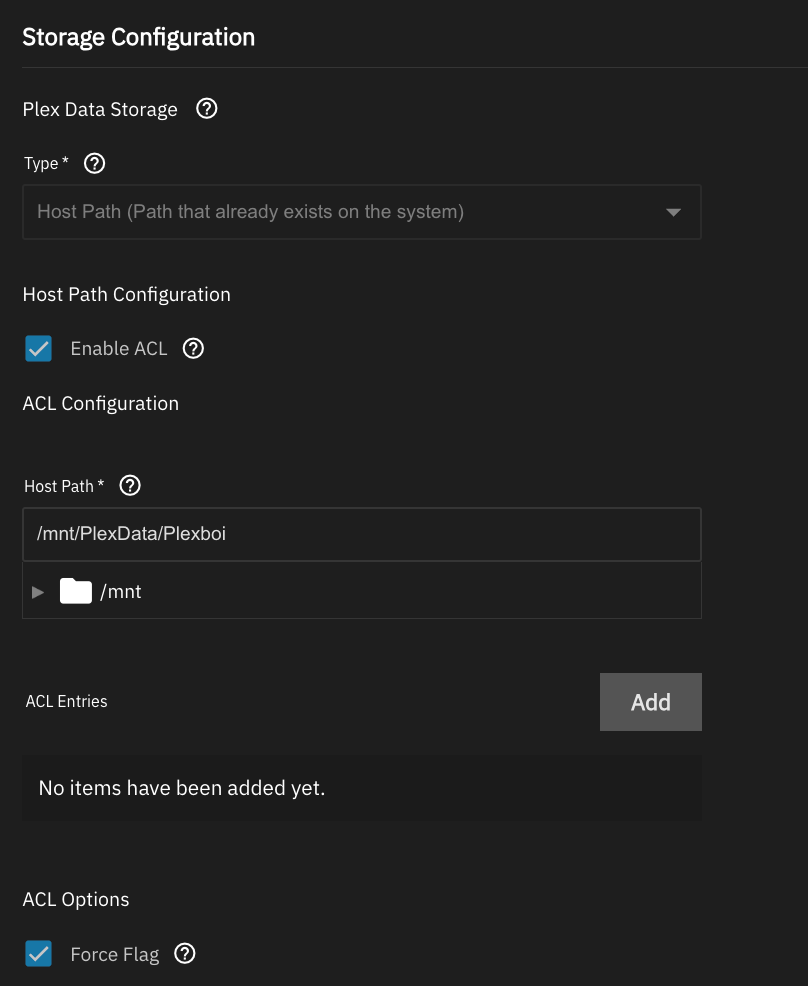Click the 'No items have been added yet' box
The height and width of the screenshot is (986, 808).
tap(362, 788)
